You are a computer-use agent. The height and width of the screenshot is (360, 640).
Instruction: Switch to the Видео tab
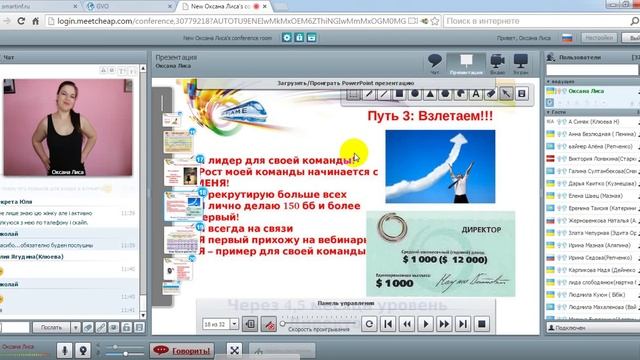click(x=497, y=64)
